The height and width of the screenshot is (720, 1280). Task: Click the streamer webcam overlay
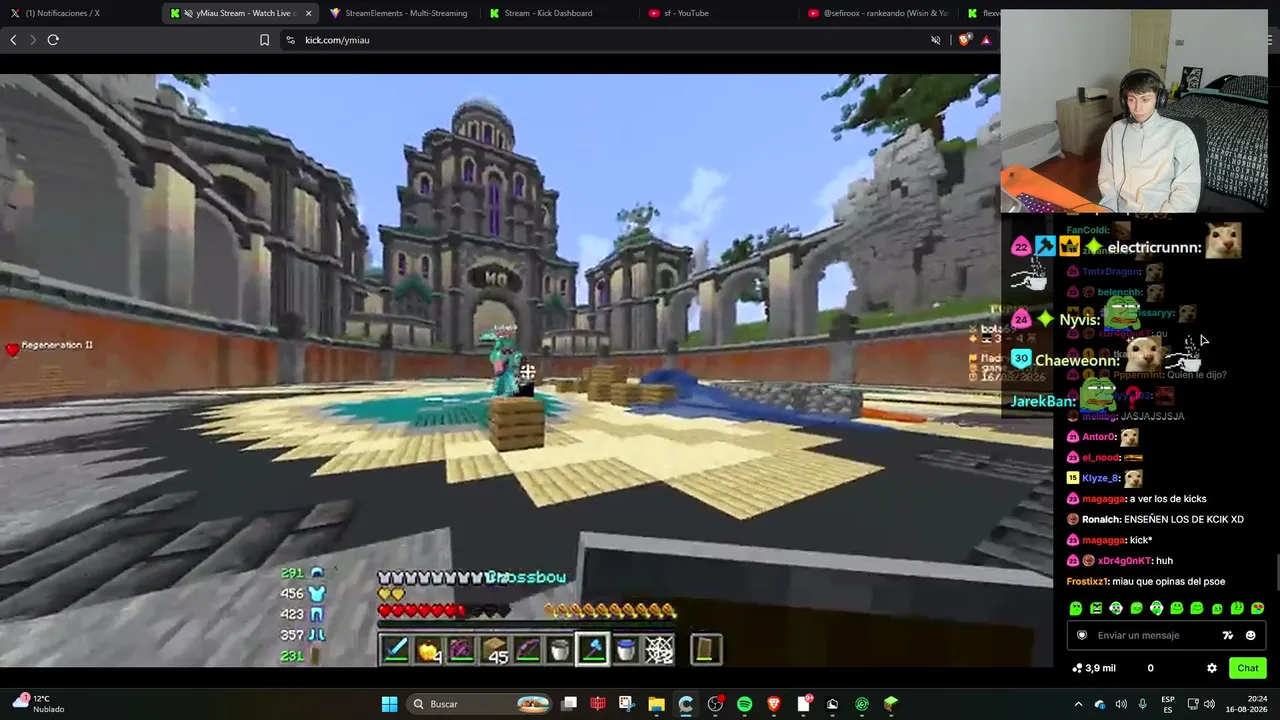pyautogui.click(x=1134, y=112)
